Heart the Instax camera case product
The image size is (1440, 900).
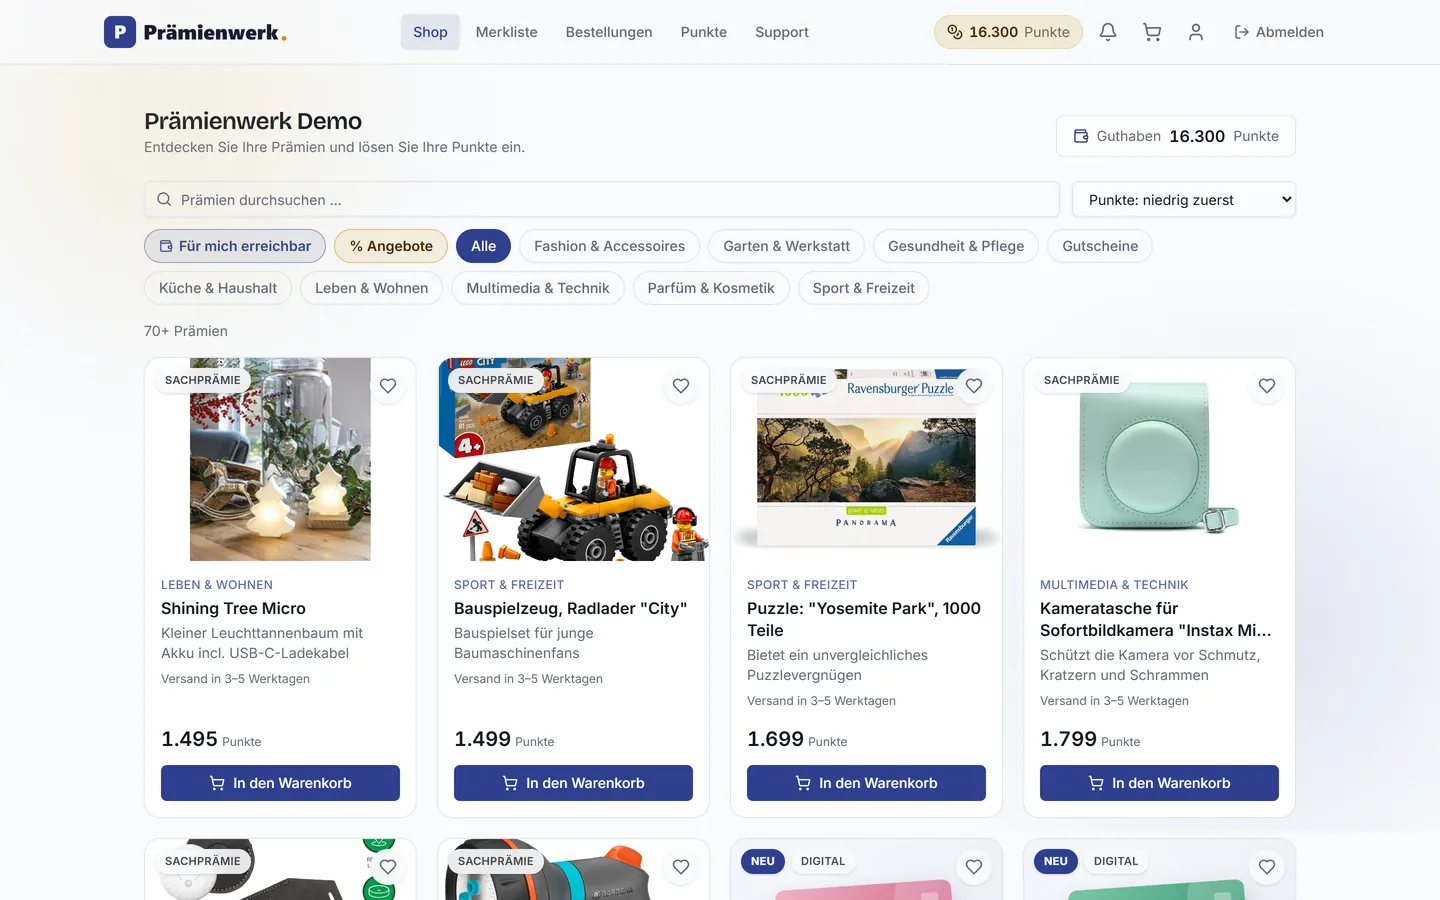pyautogui.click(x=1267, y=386)
